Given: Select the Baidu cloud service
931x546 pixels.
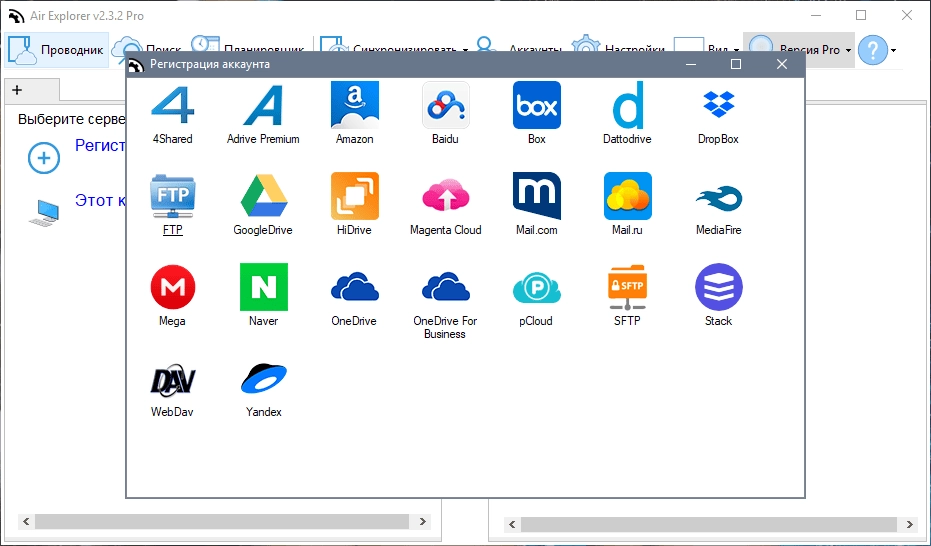Looking at the screenshot, I should click(445, 105).
